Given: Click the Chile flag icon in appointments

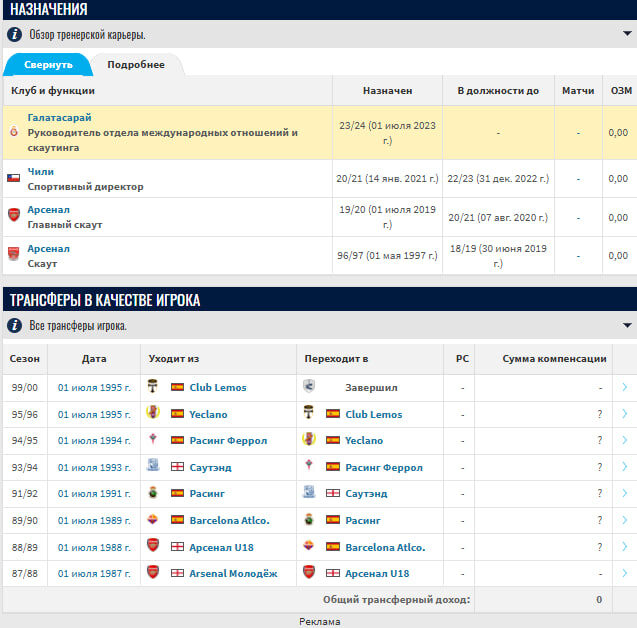Looking at the screenshot, I should coord(13,178).
